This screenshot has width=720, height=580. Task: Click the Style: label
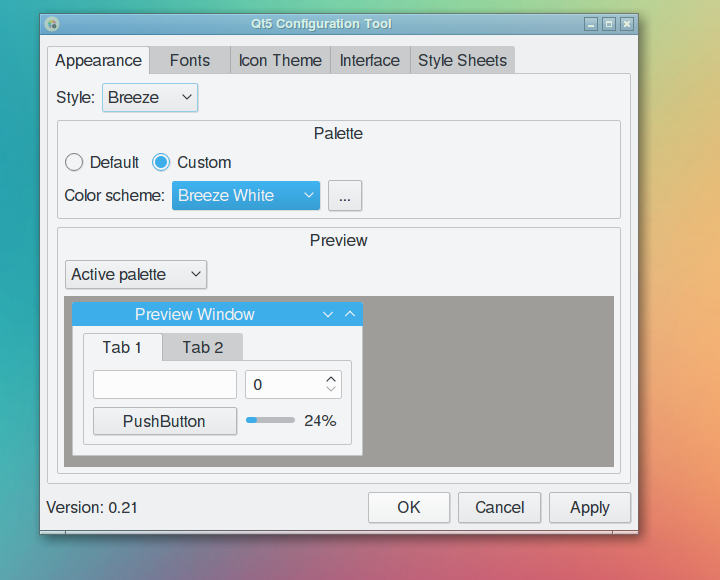(x=75, y=97)
